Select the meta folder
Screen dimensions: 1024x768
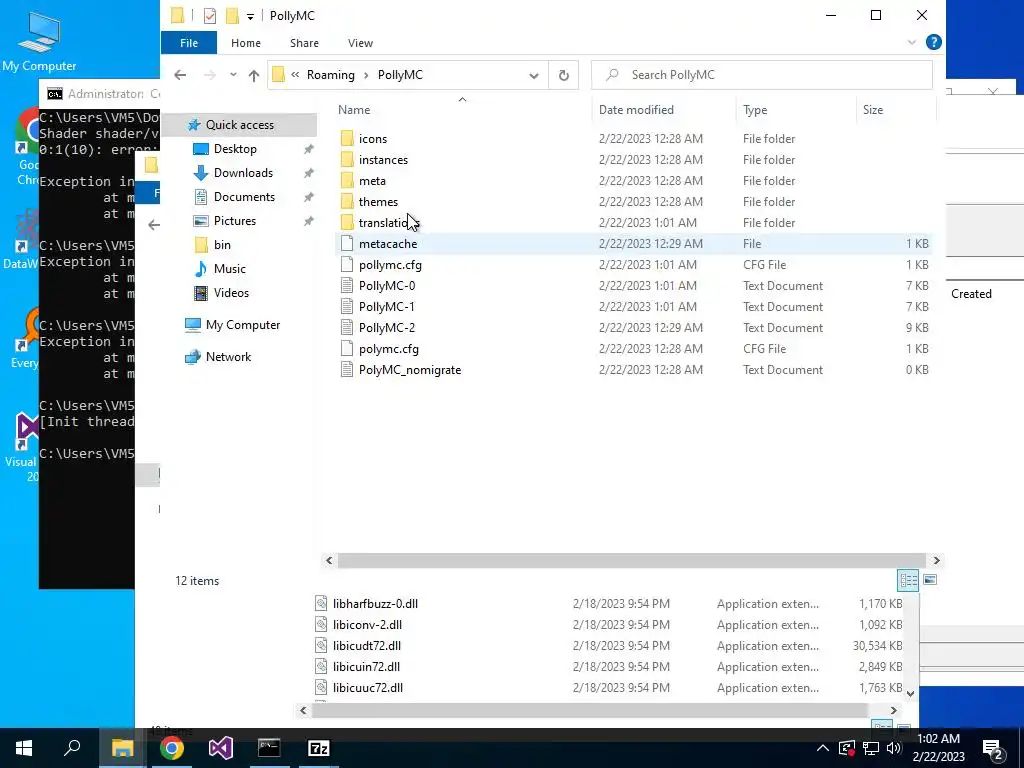click(372, 180)
